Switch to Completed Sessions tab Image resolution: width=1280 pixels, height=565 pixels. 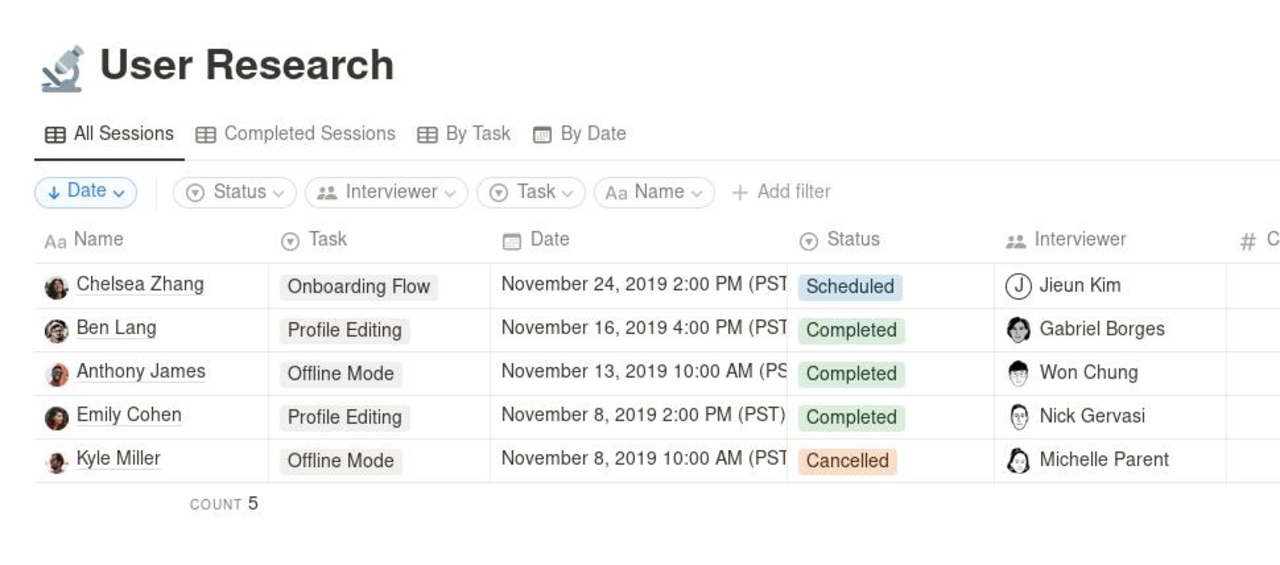[x=296, y=134]
